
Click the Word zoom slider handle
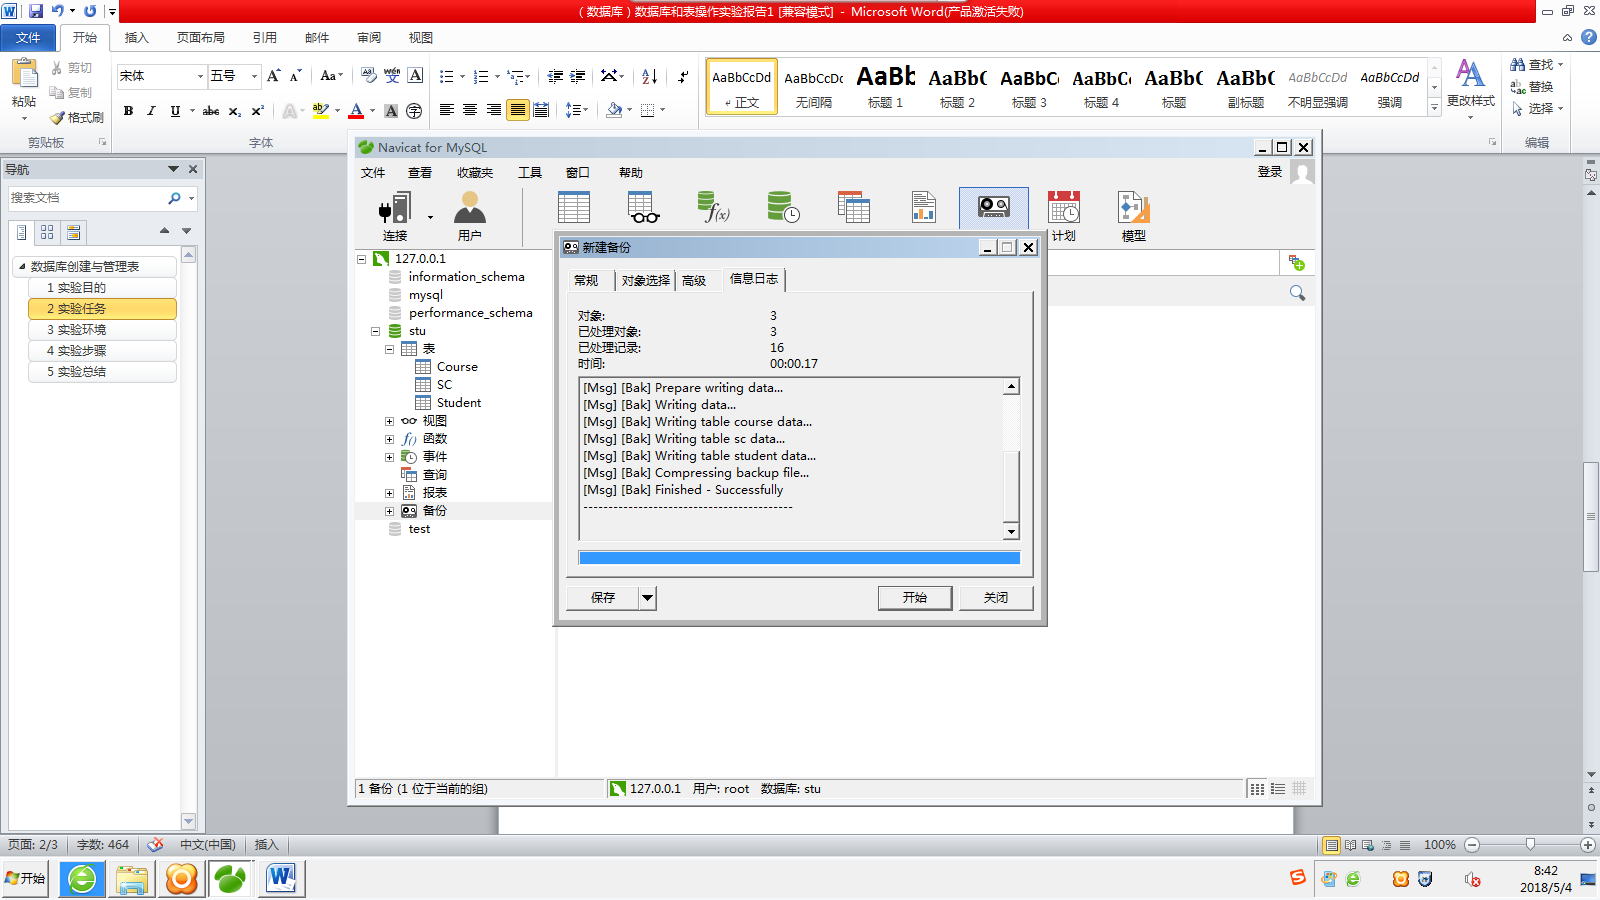pos(1530,845)
